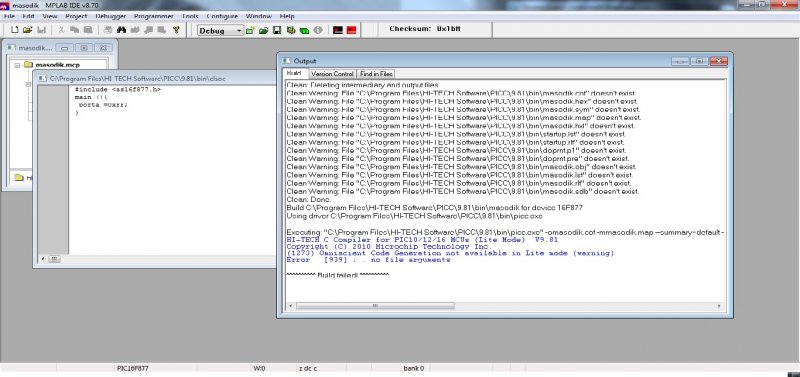800x377 pixels.
Task: Click the editor window scroll-left arrow
Action: [43, 259]
